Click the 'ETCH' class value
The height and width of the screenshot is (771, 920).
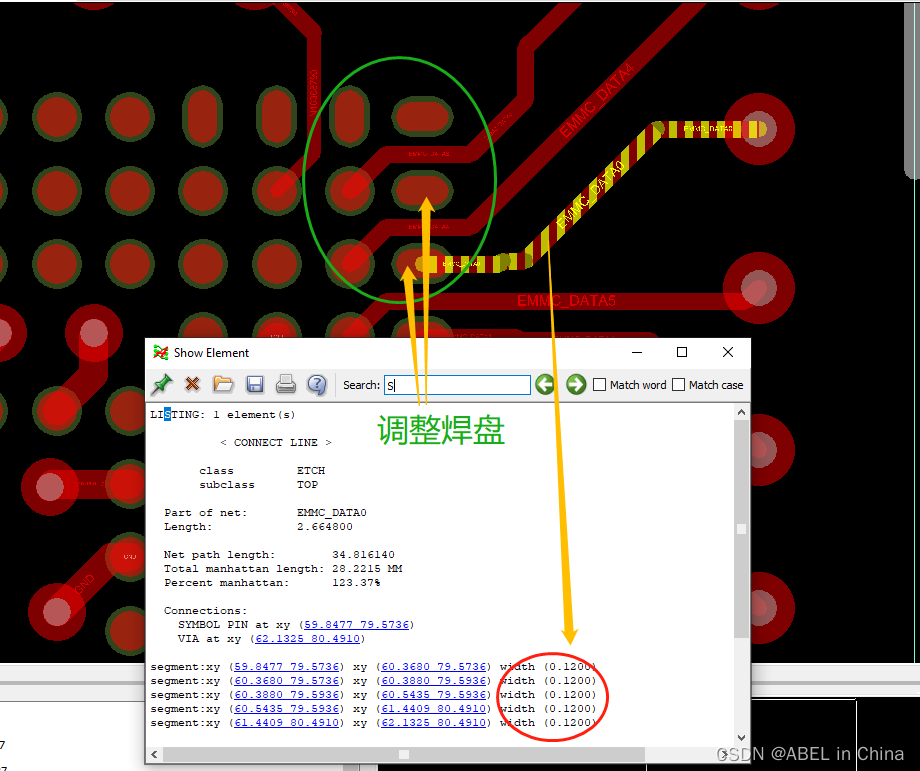(x=311, y=471)
